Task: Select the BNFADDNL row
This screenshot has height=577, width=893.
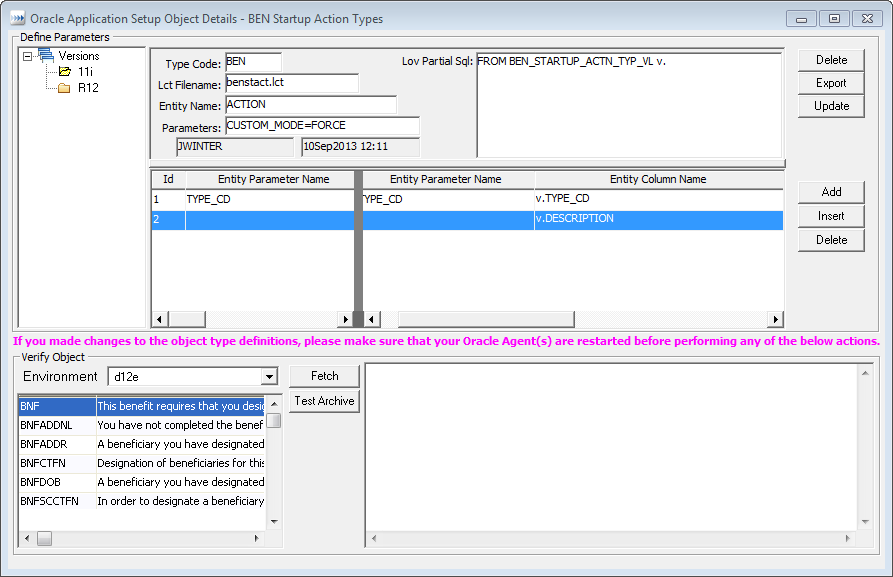Action: click(x=142, y=425)
